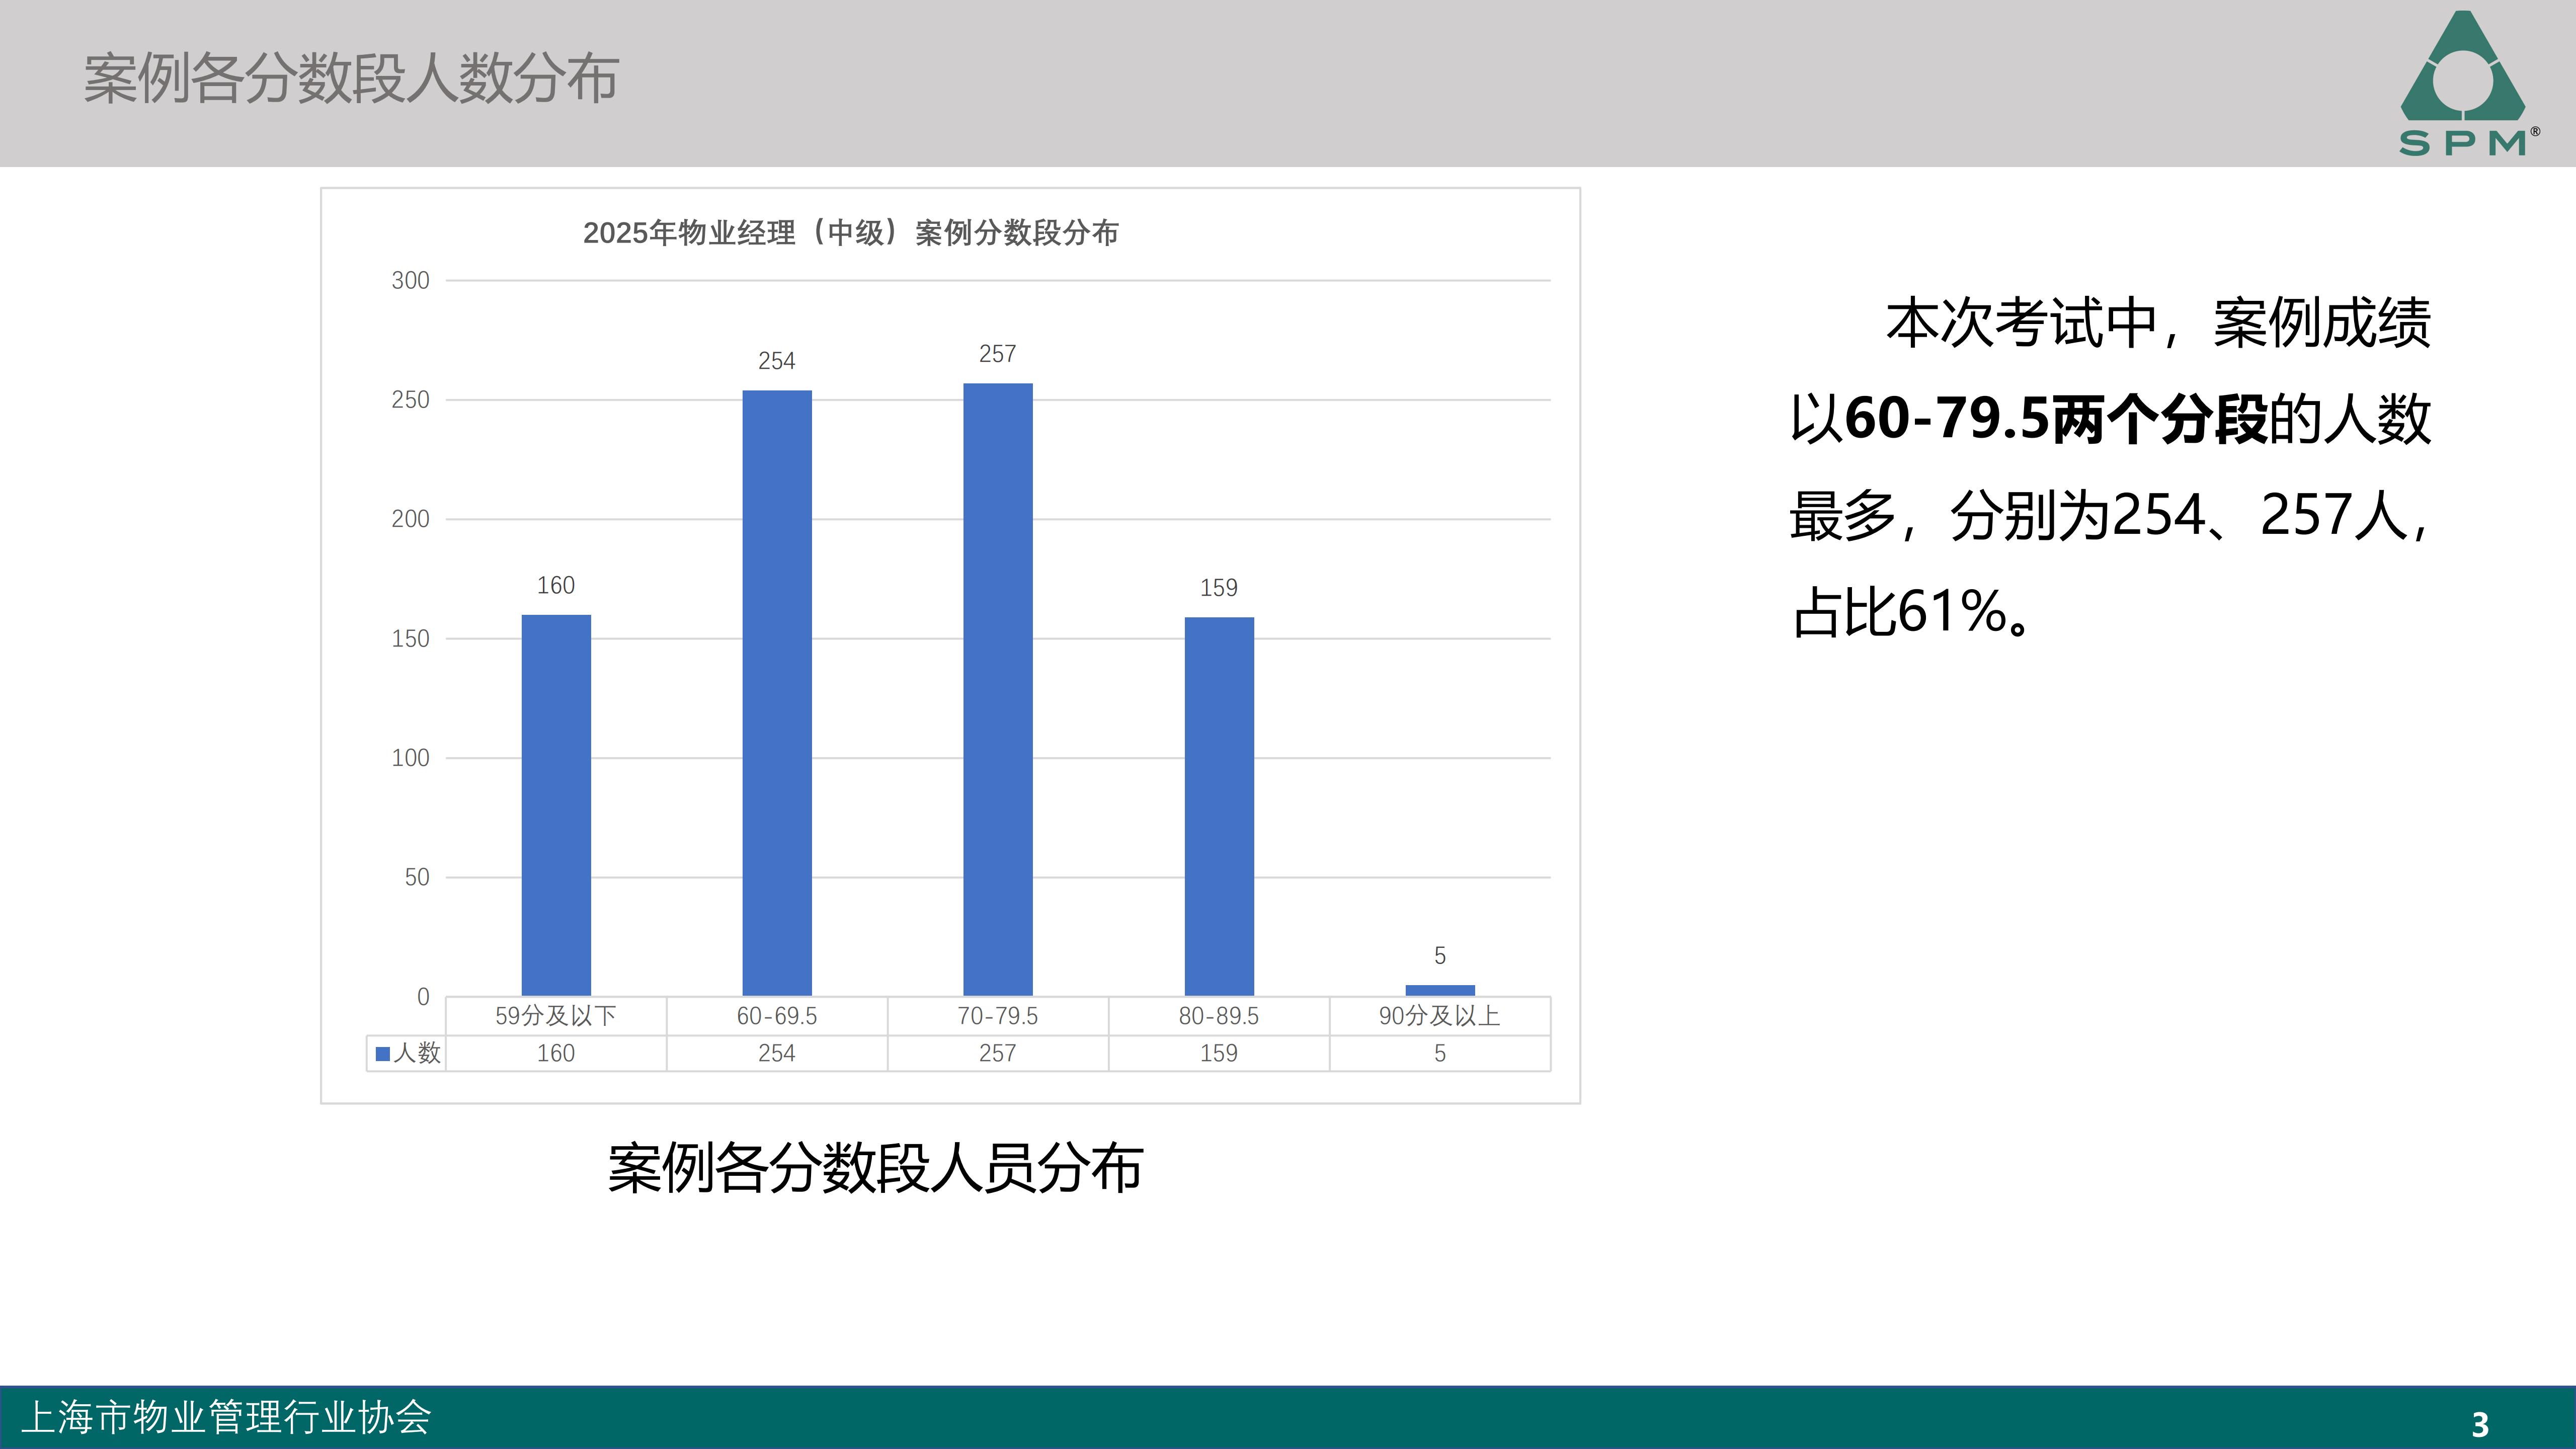The height and width of the screenshot is (1449, 2576).
Task: Click the data table cell 254
Action: click(777, 1053)
